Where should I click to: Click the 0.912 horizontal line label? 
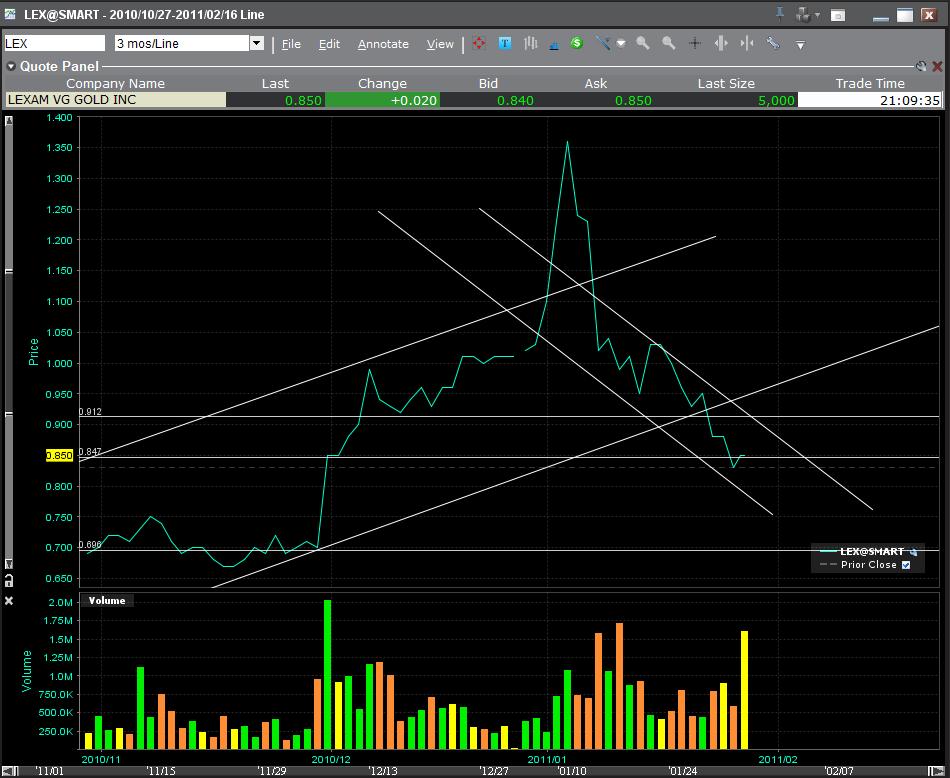pos(90,411)
